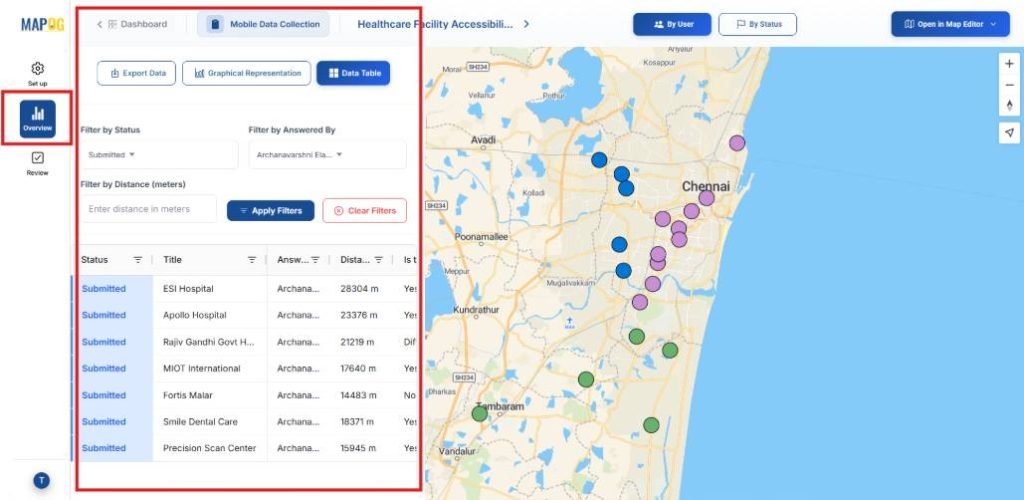Open Filter by Answered By dropdown
Screen dimensions: 1024x500
[327, 155]
